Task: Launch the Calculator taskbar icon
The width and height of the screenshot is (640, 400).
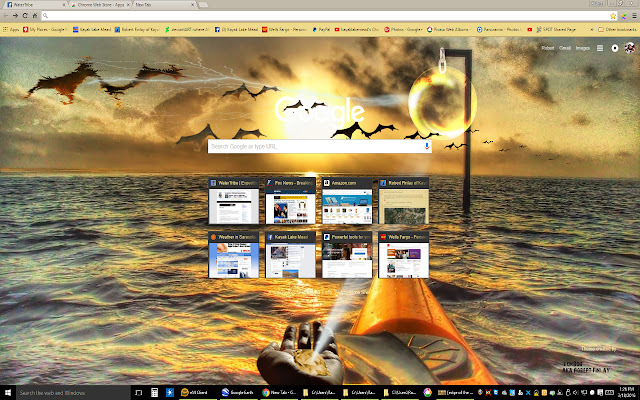Action: [154, 393]
